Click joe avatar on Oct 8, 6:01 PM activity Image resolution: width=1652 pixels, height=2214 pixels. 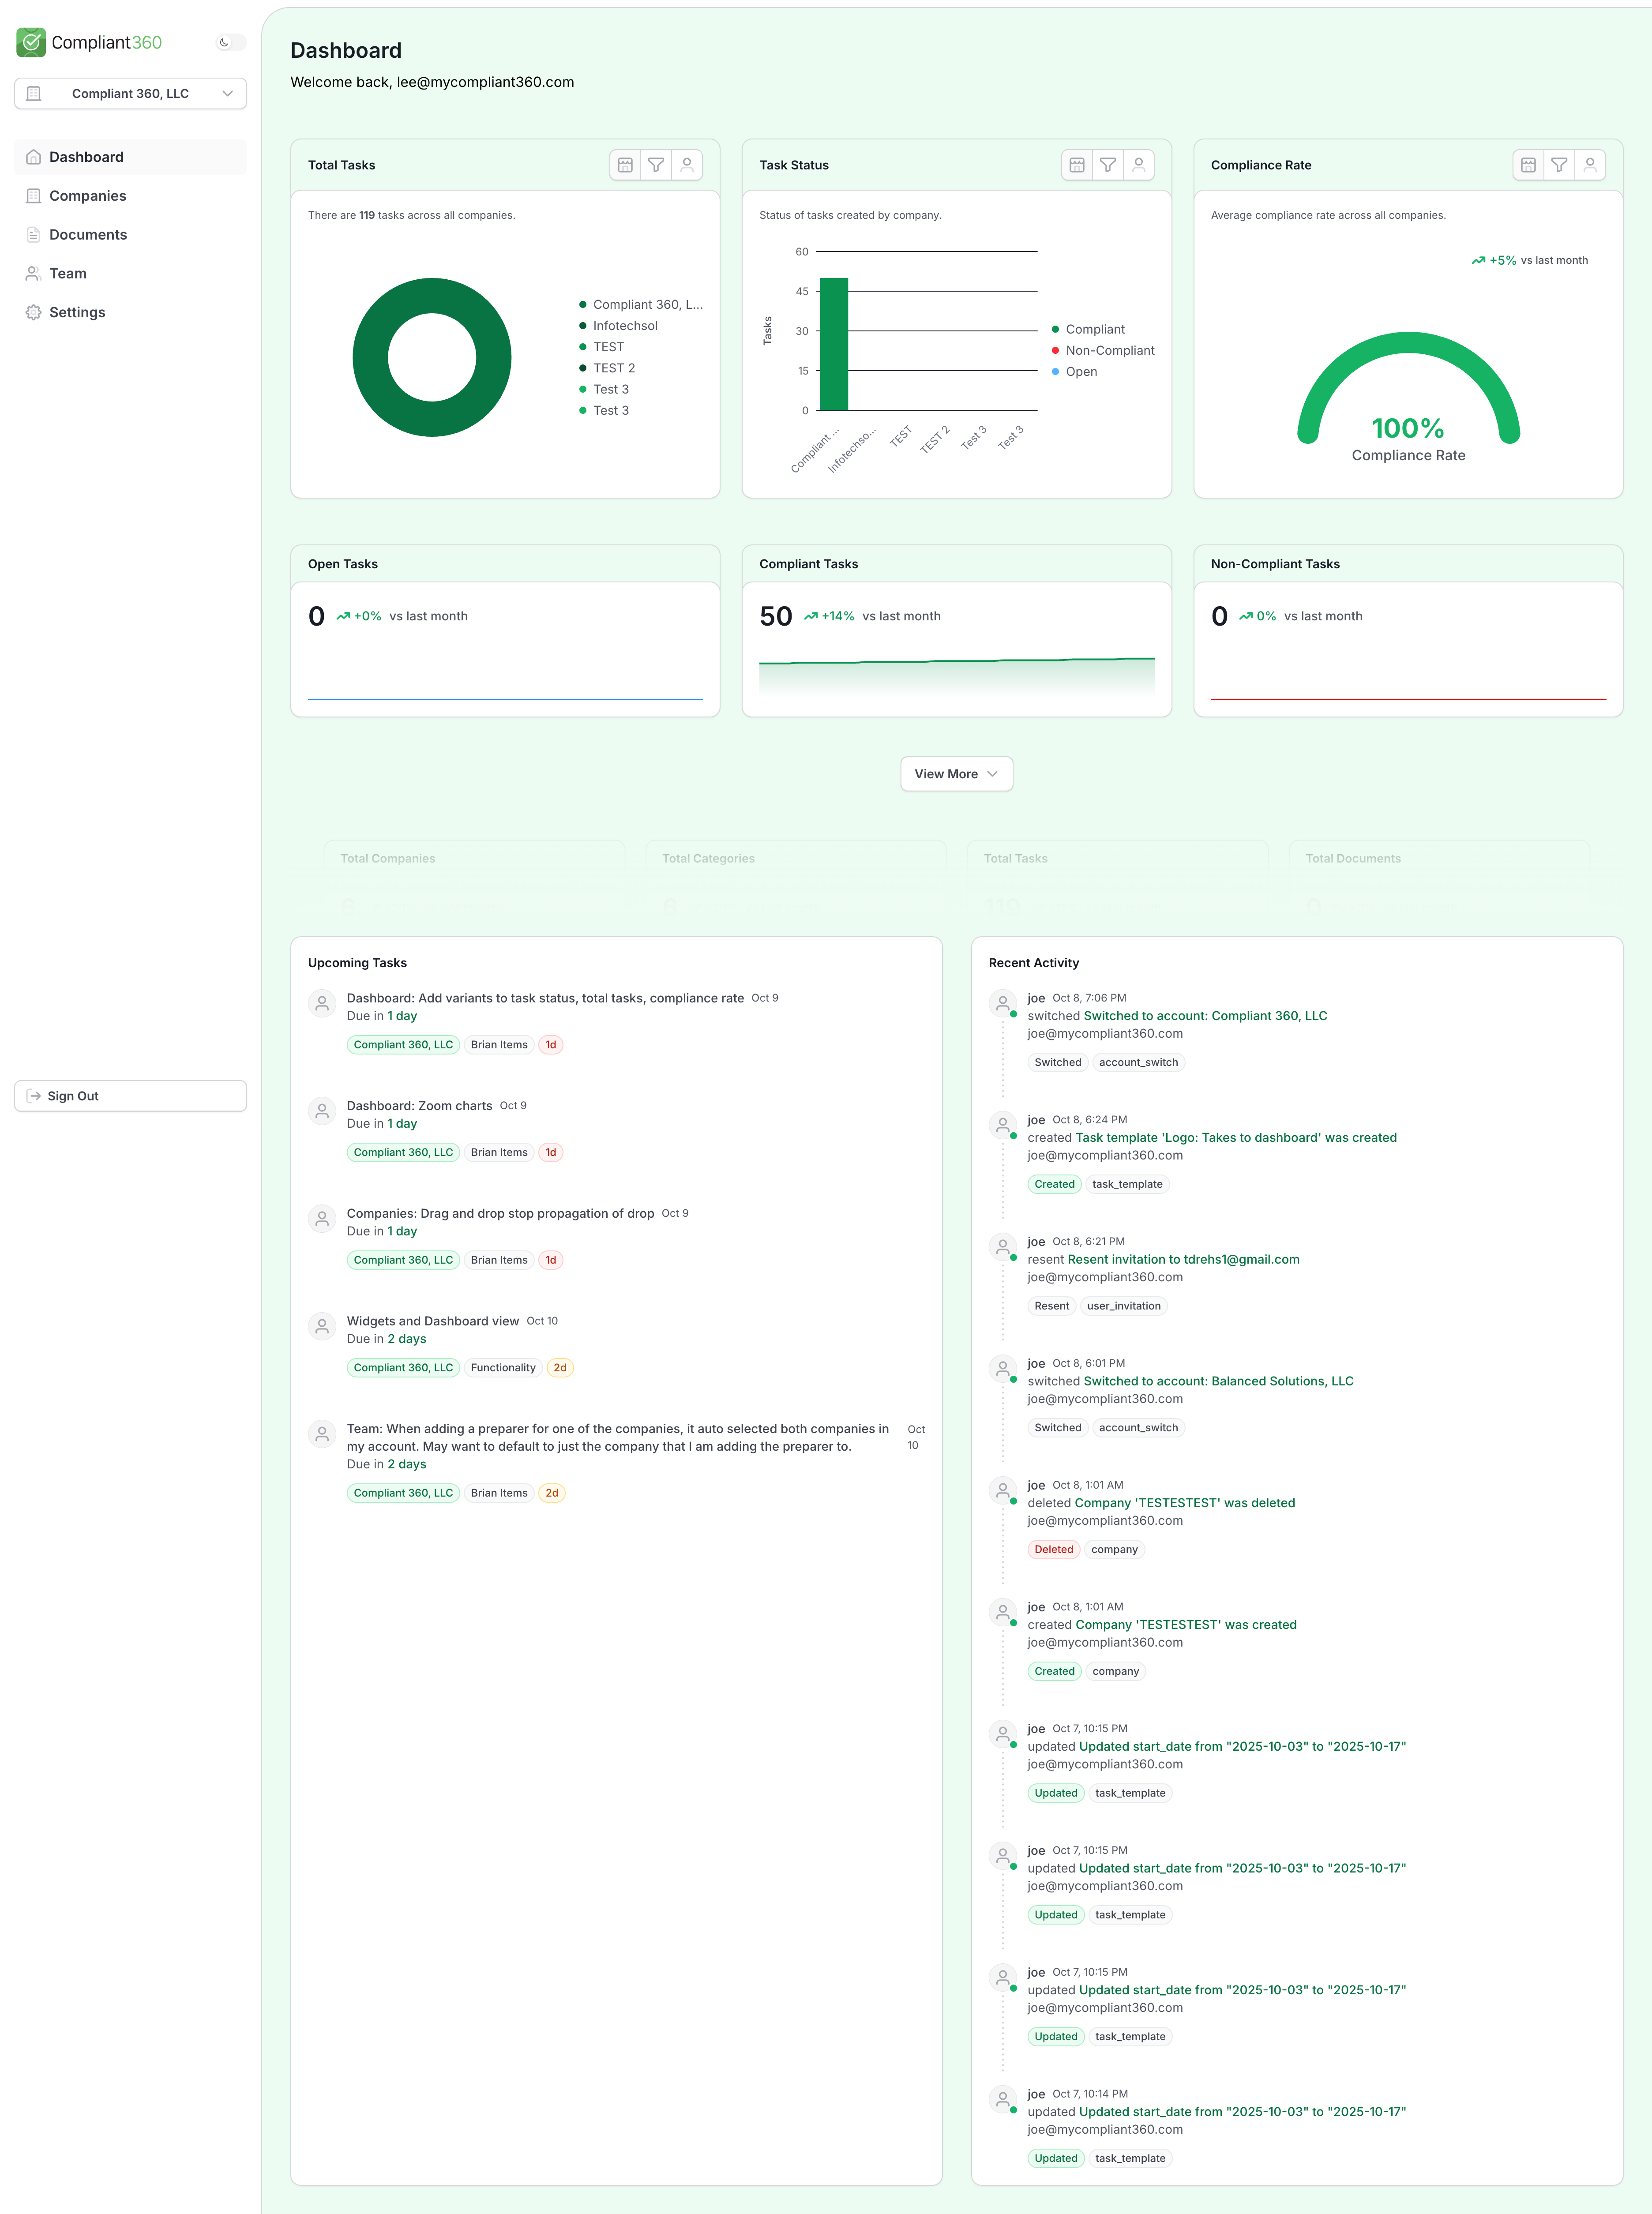[1003, 1368]
